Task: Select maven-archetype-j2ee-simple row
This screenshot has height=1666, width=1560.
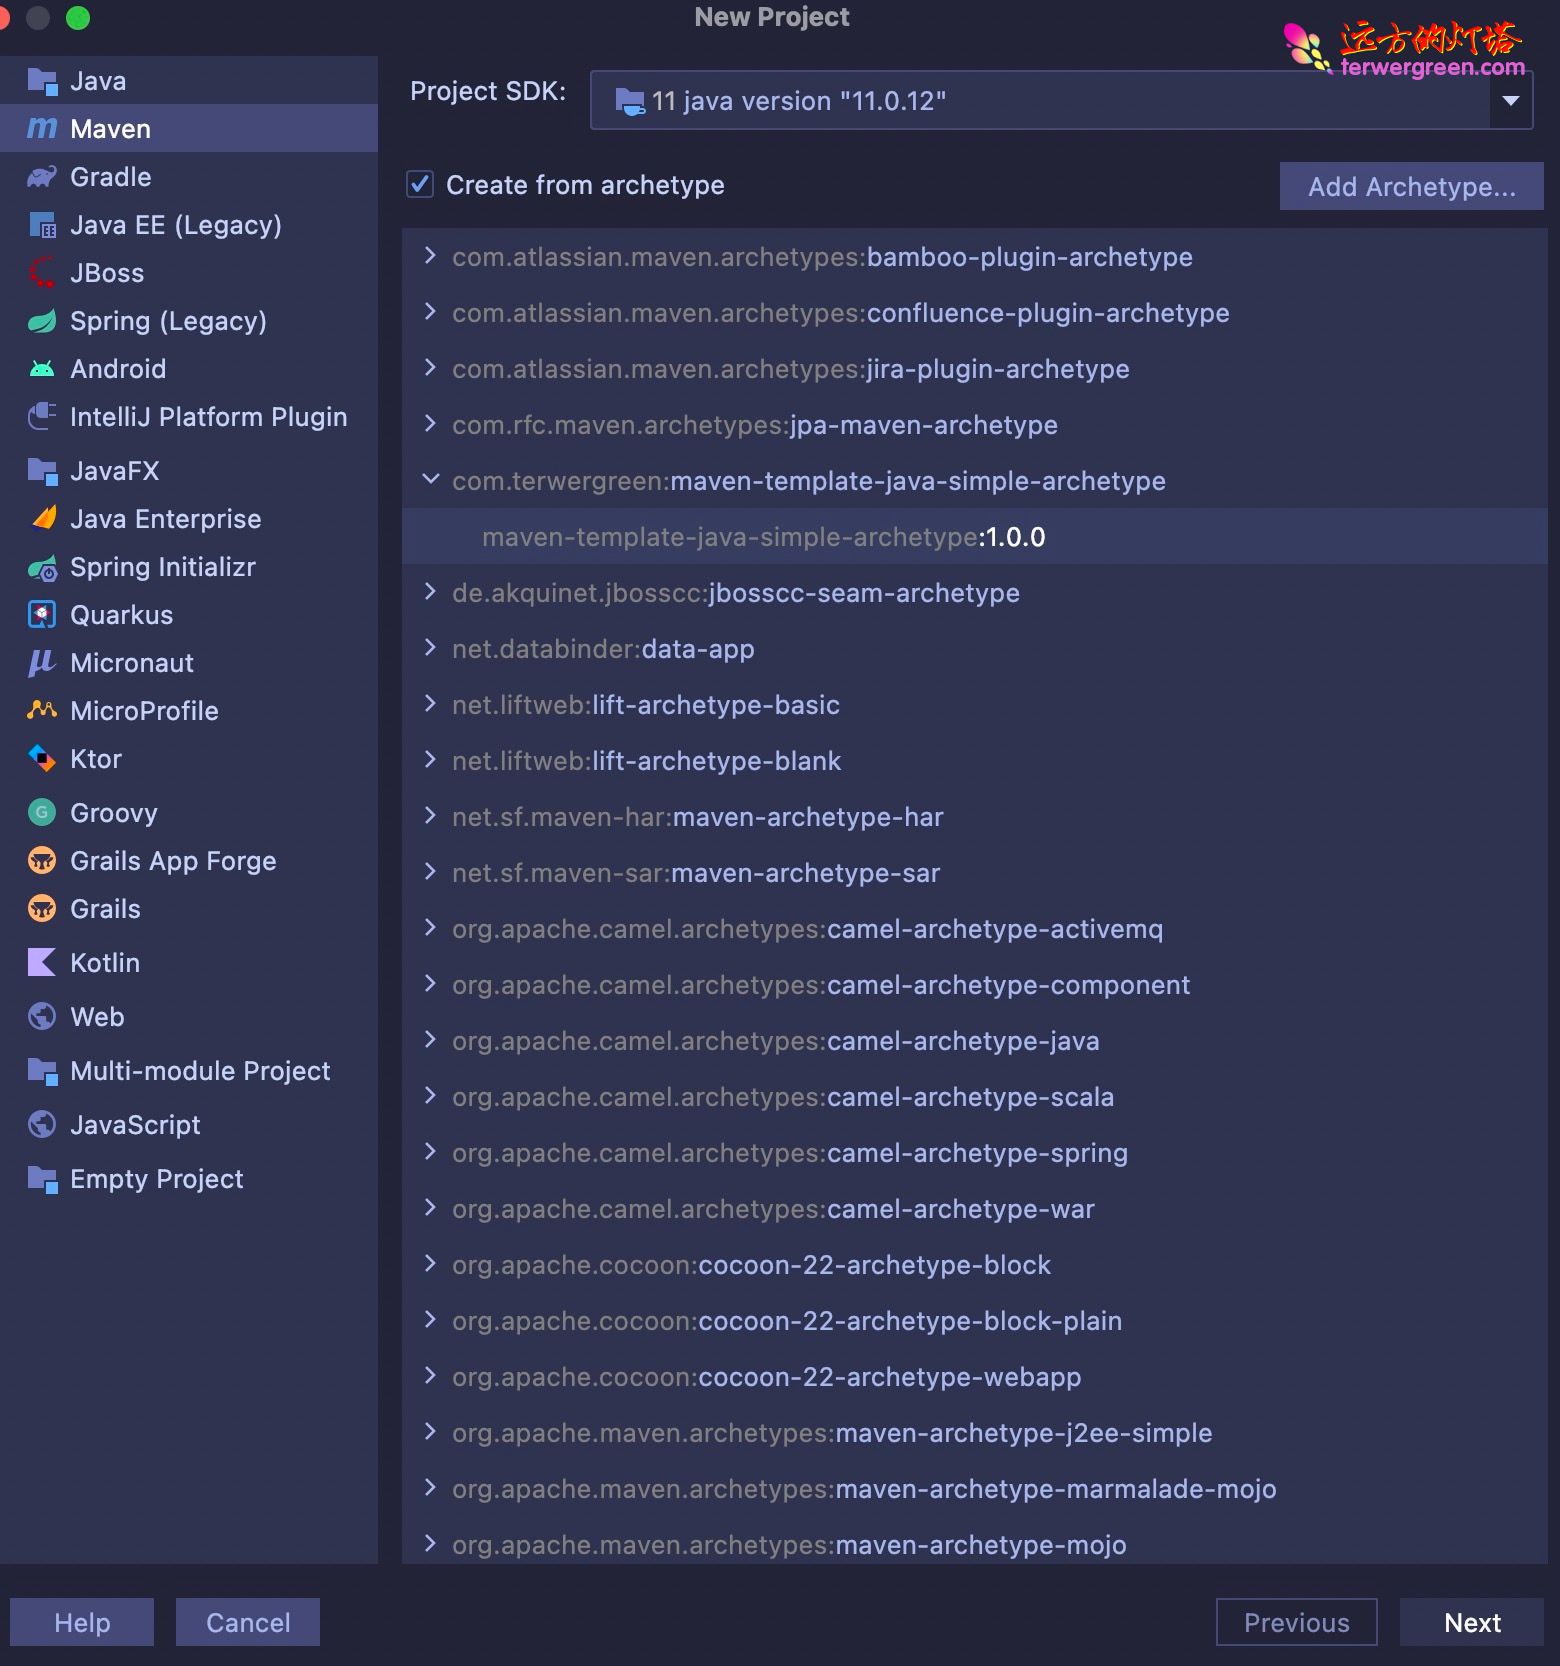Action: [975, 1433]
